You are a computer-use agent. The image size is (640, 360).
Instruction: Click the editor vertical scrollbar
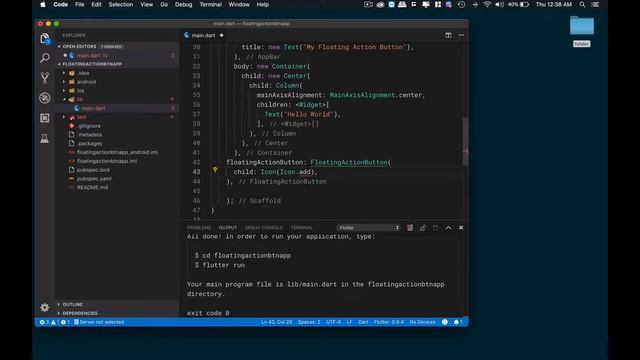[465, 141]
